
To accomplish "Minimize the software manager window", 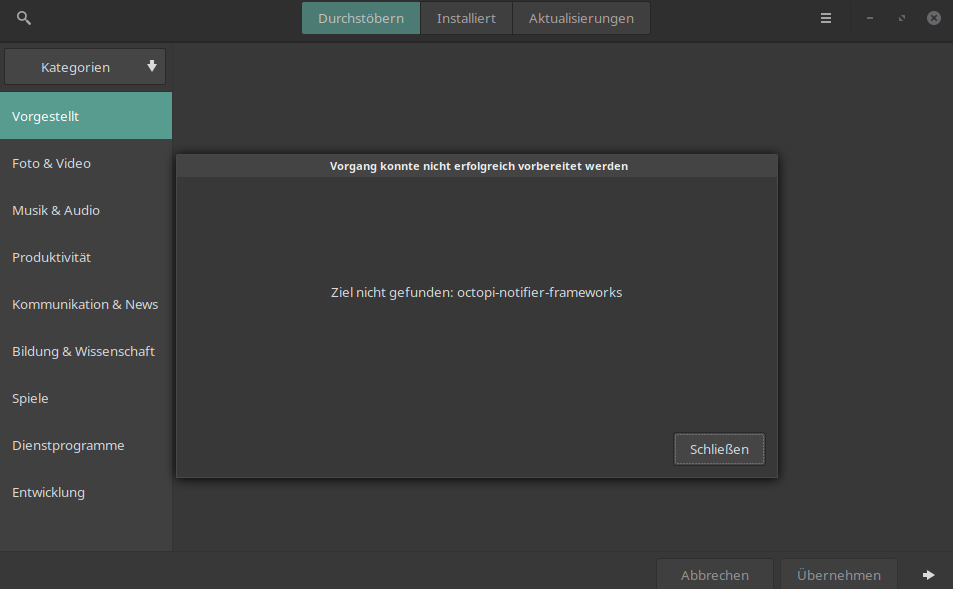I will coord(870,18).
